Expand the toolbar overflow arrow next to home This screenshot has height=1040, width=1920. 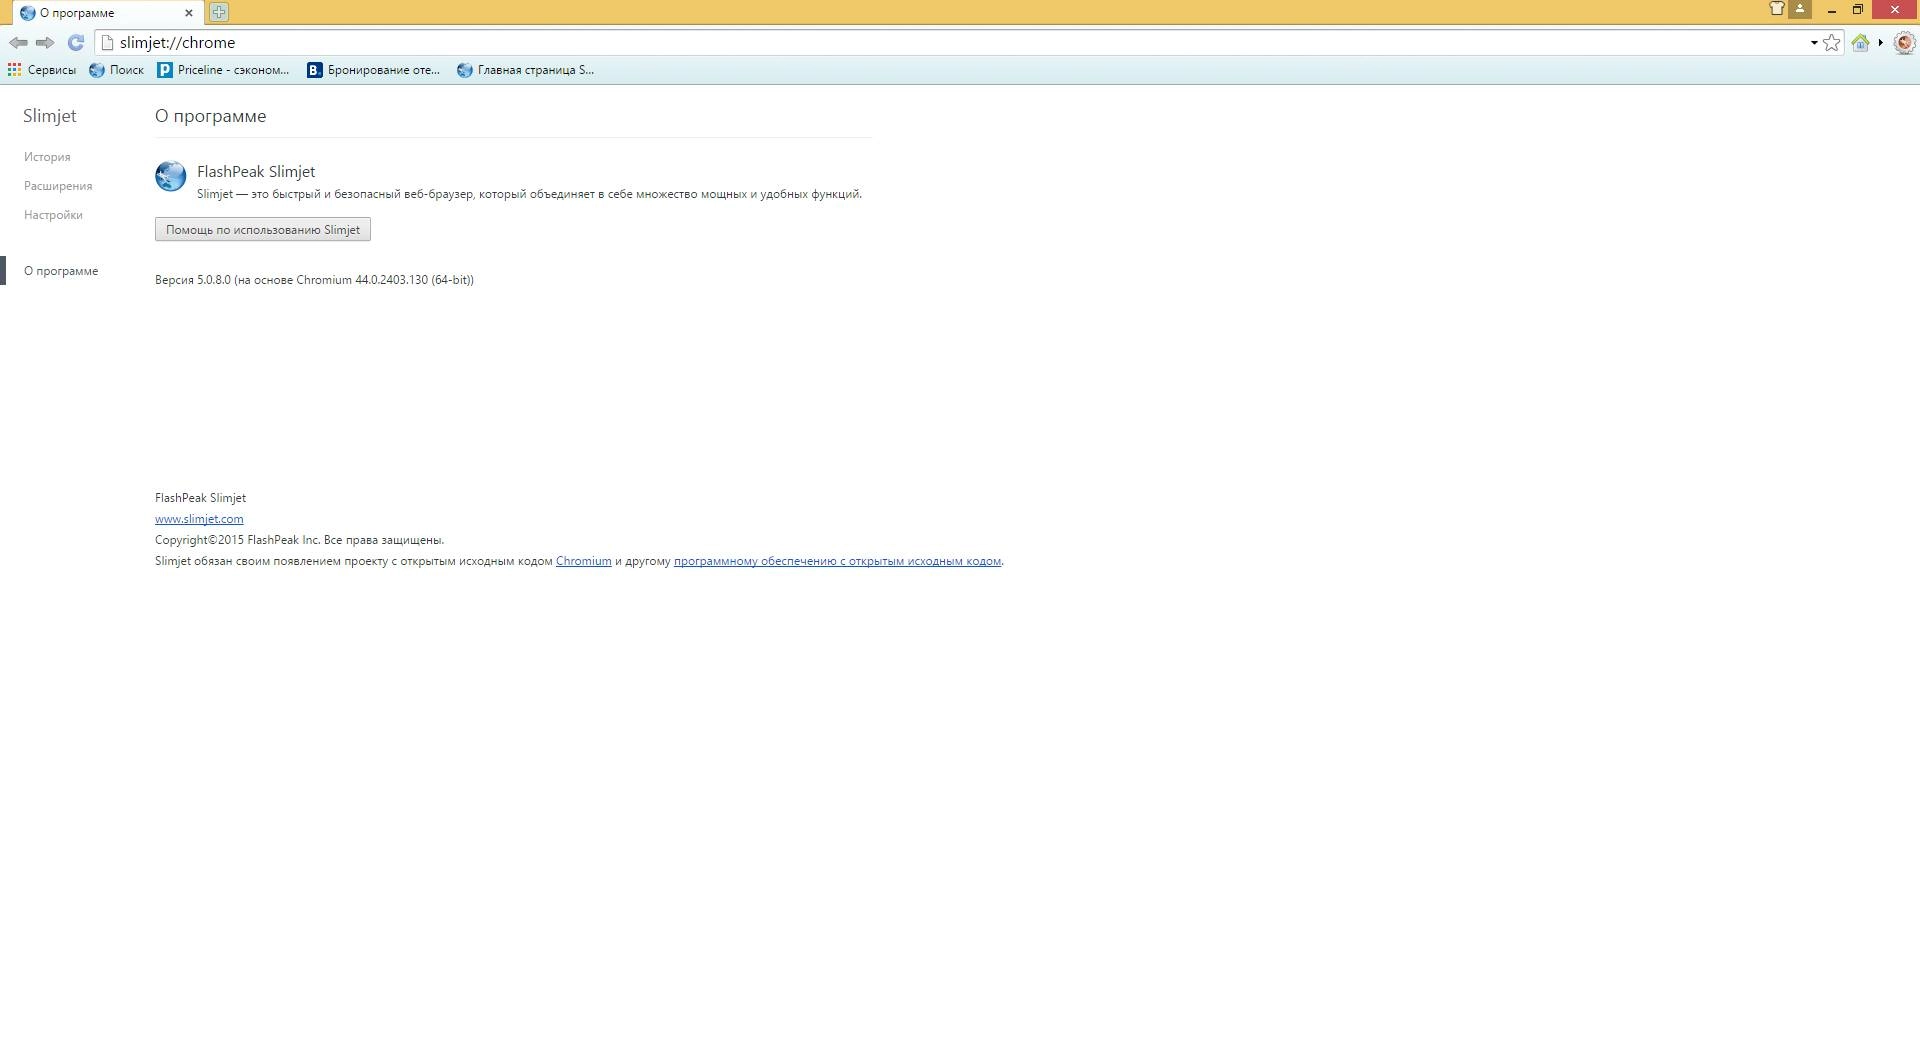point(1881,42)
